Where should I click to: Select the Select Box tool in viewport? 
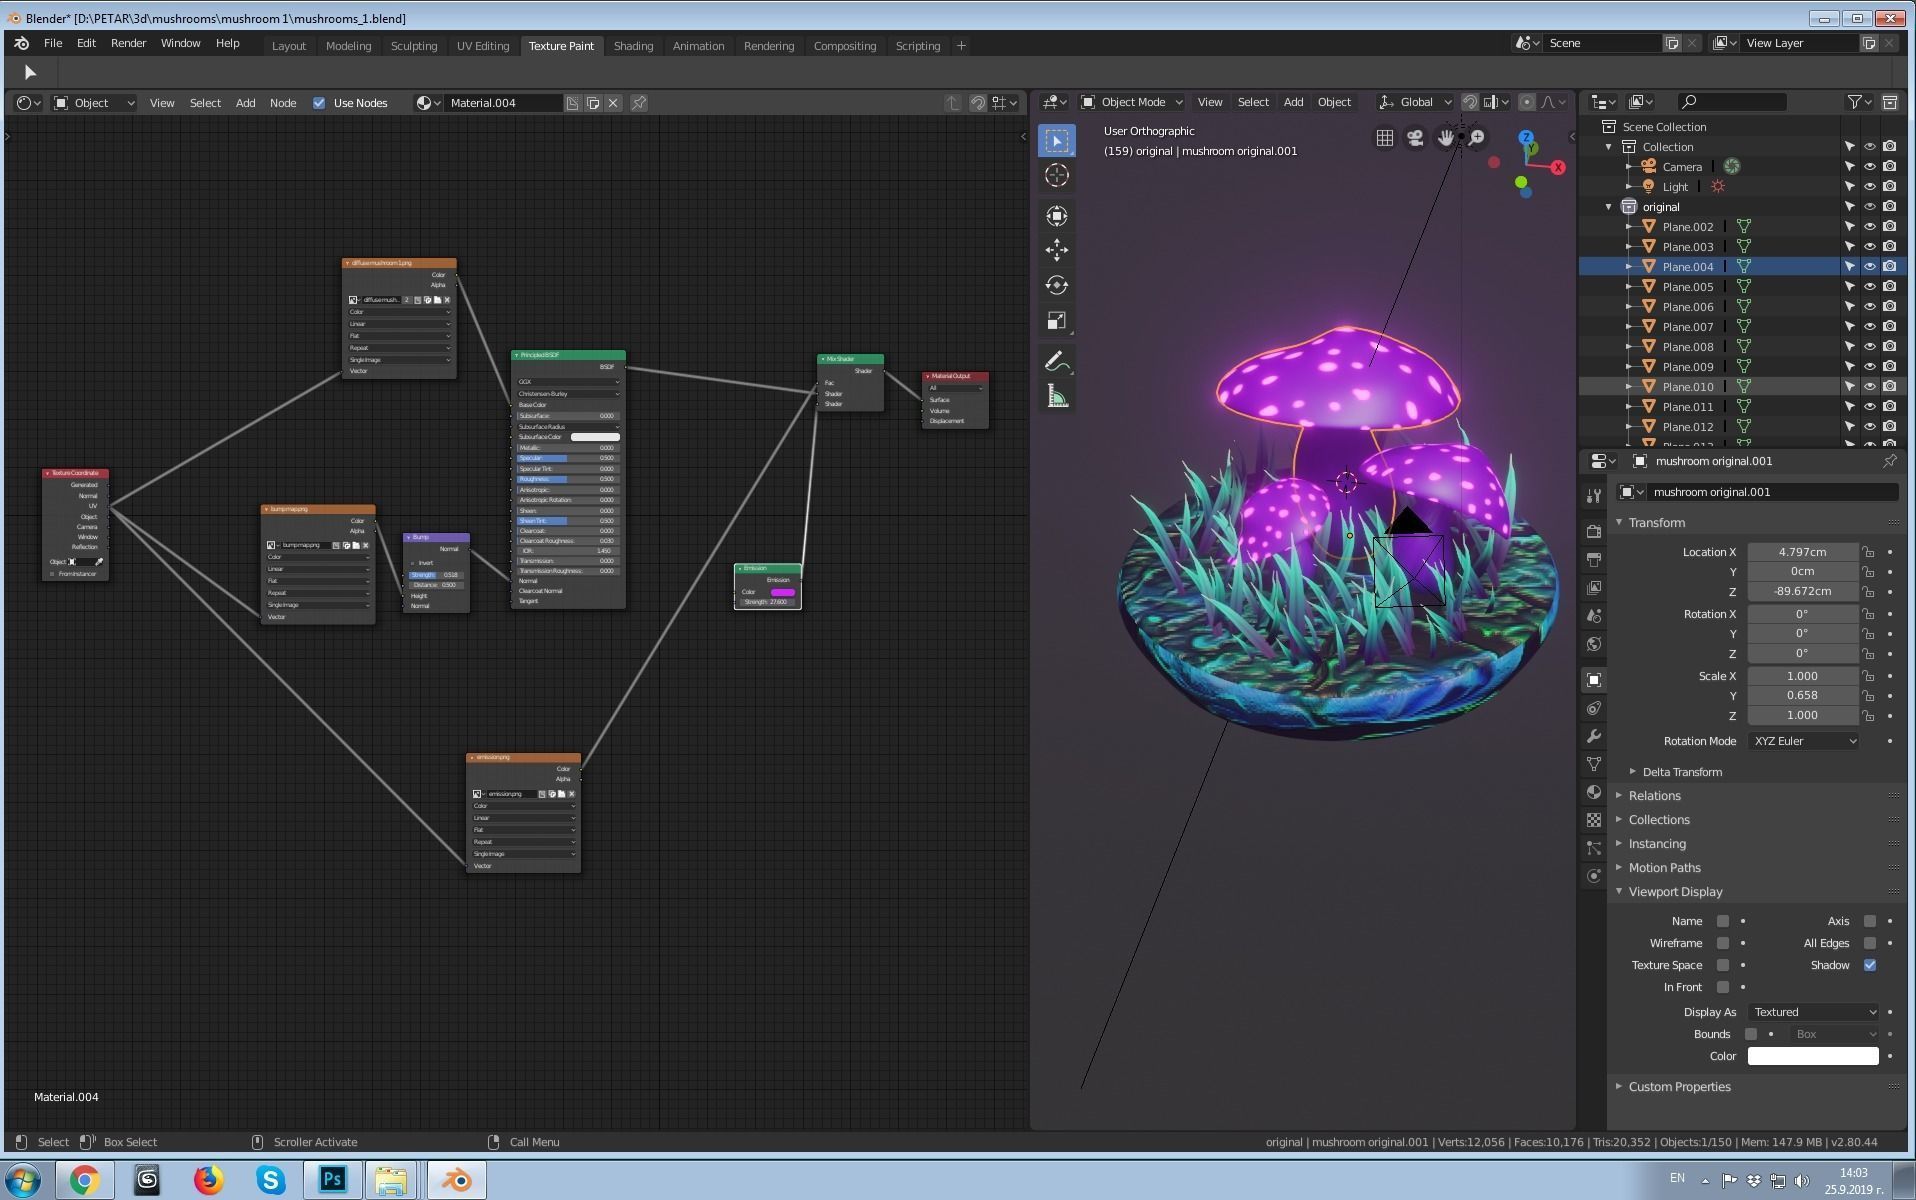click(1057, 141)
